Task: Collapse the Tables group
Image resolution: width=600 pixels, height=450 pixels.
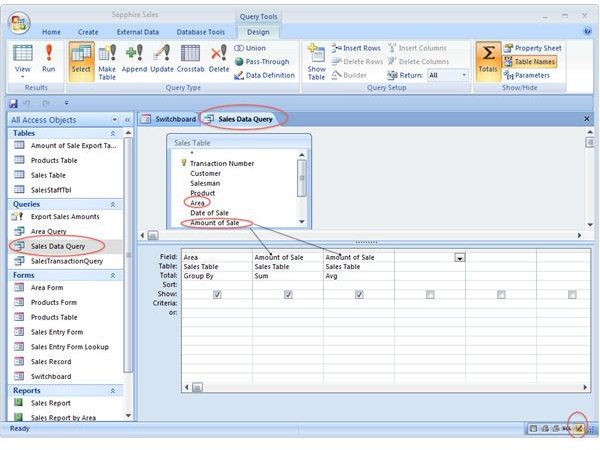Action: pyautogui.click(x=113, y=133)
